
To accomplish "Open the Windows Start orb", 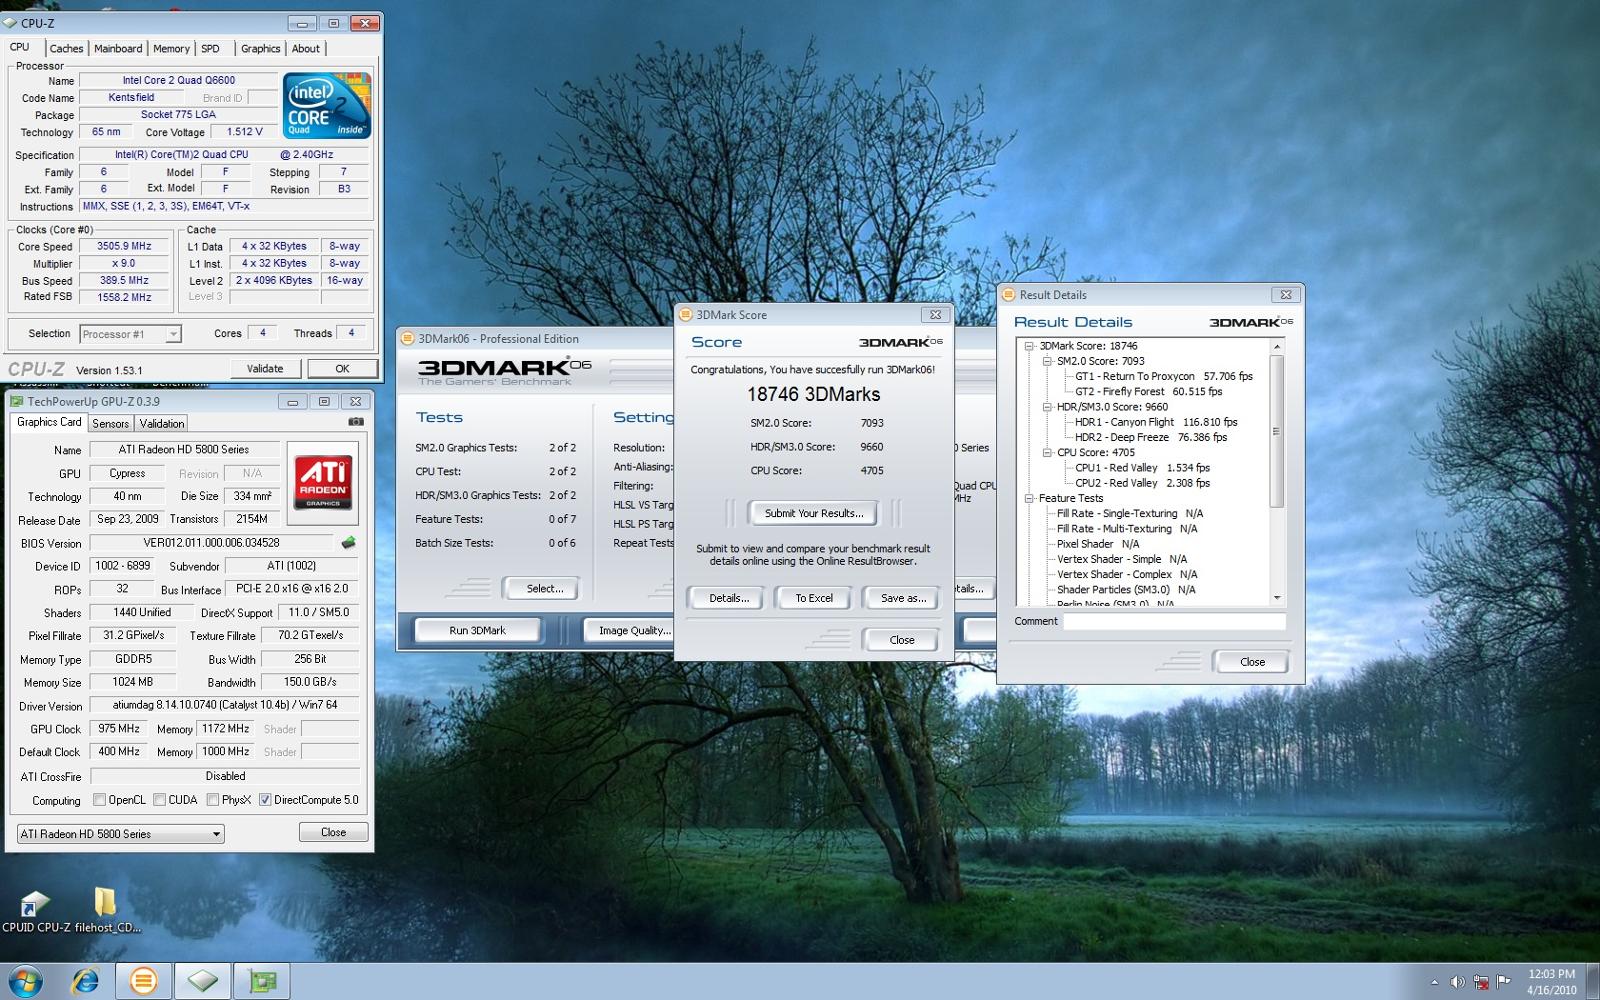I will pyautogui.click(x=26, y=980).
